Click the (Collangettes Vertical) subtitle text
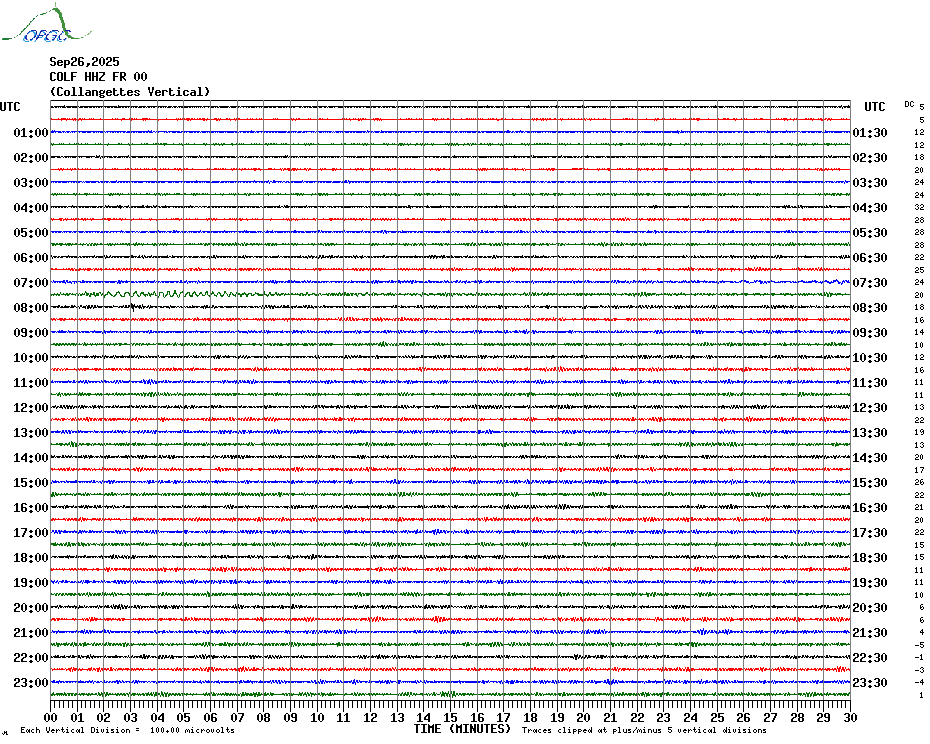Viewport: 930px width, 744px height. (x=130, y=92)
